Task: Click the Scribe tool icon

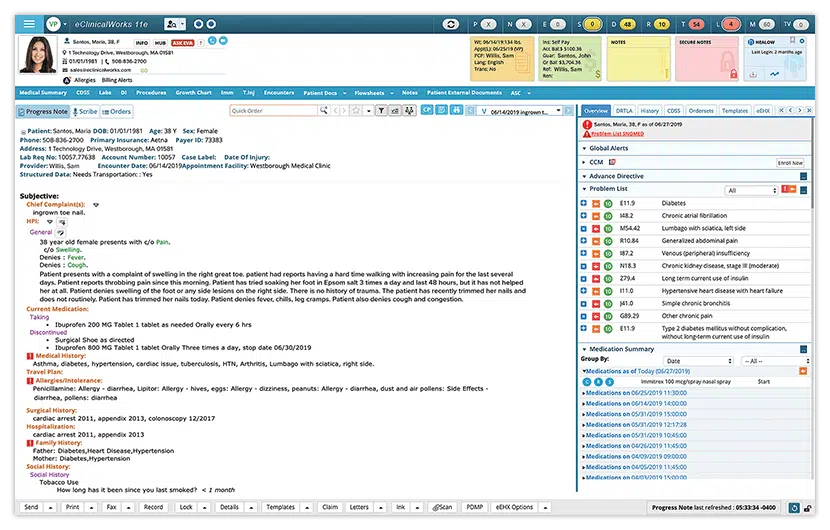Action: [x=86, y=111]
